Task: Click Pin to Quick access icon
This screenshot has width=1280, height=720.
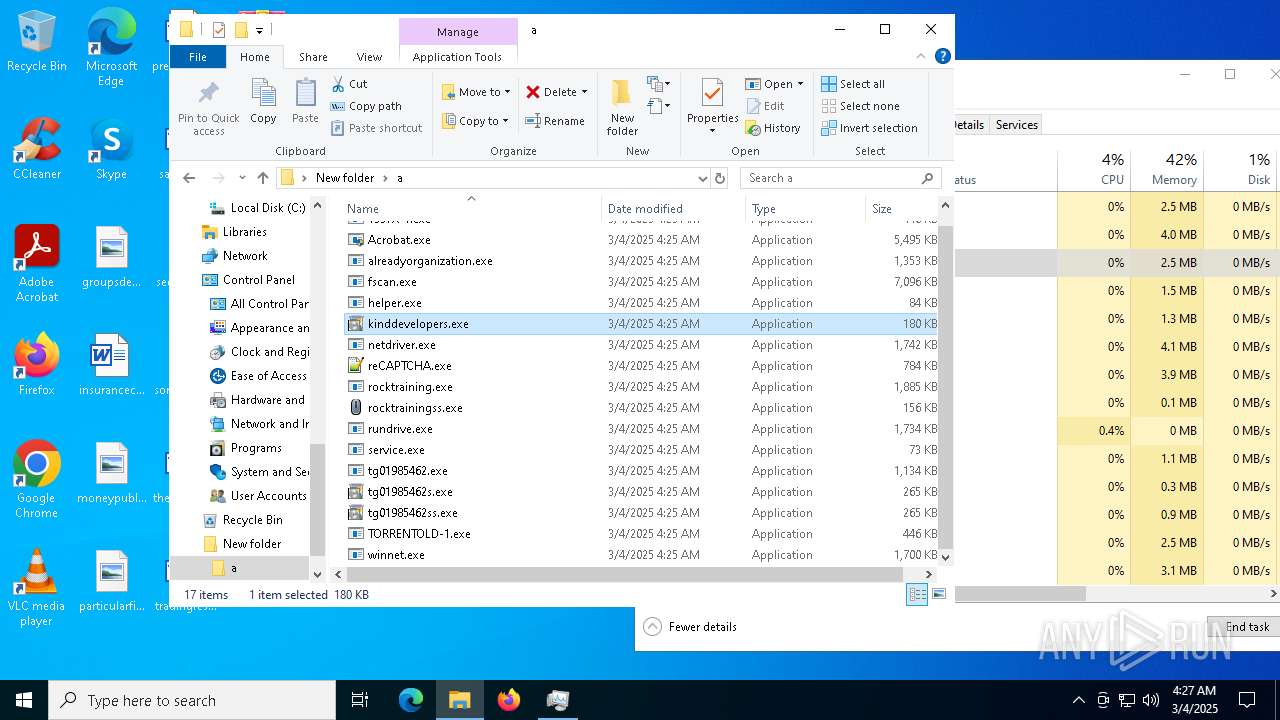Action: coord(209,108)
